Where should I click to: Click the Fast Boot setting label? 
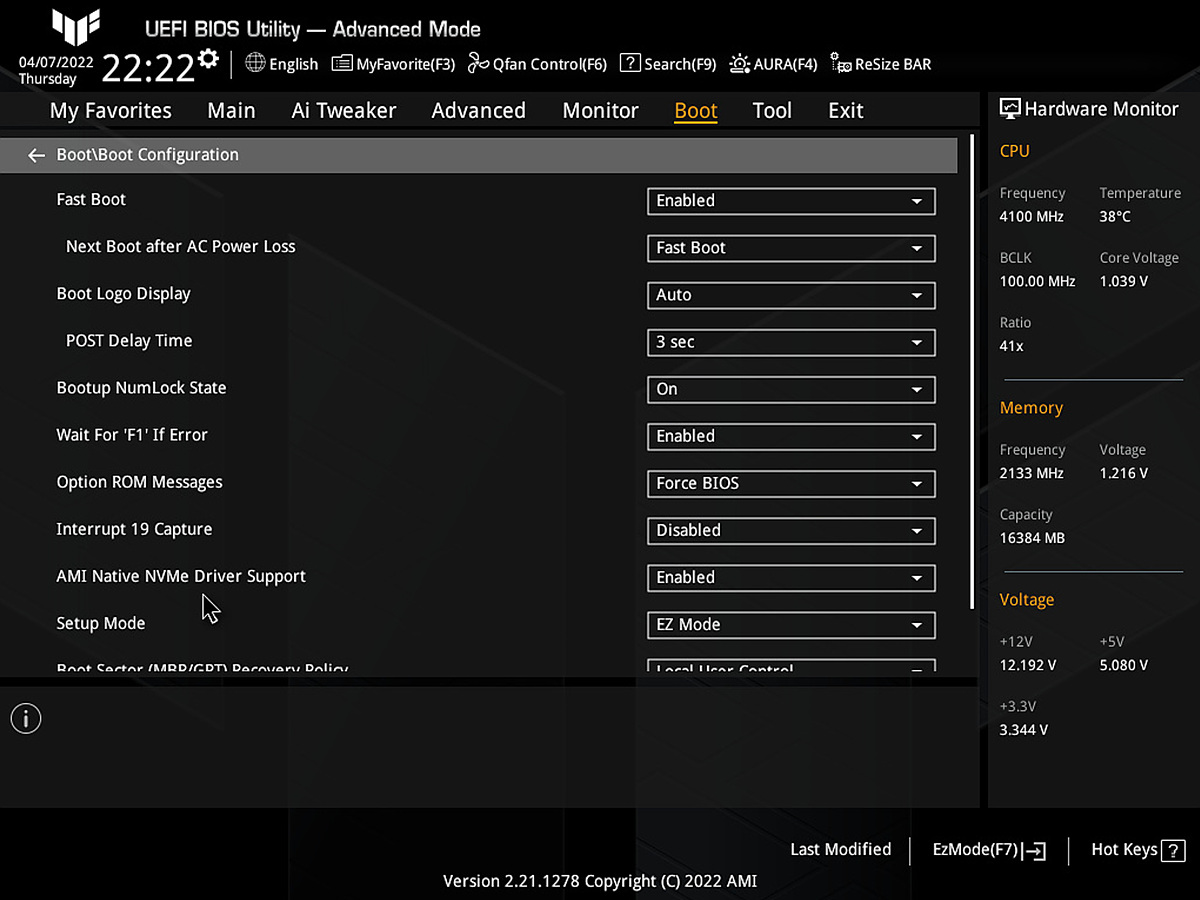click(x=91, y=199)
